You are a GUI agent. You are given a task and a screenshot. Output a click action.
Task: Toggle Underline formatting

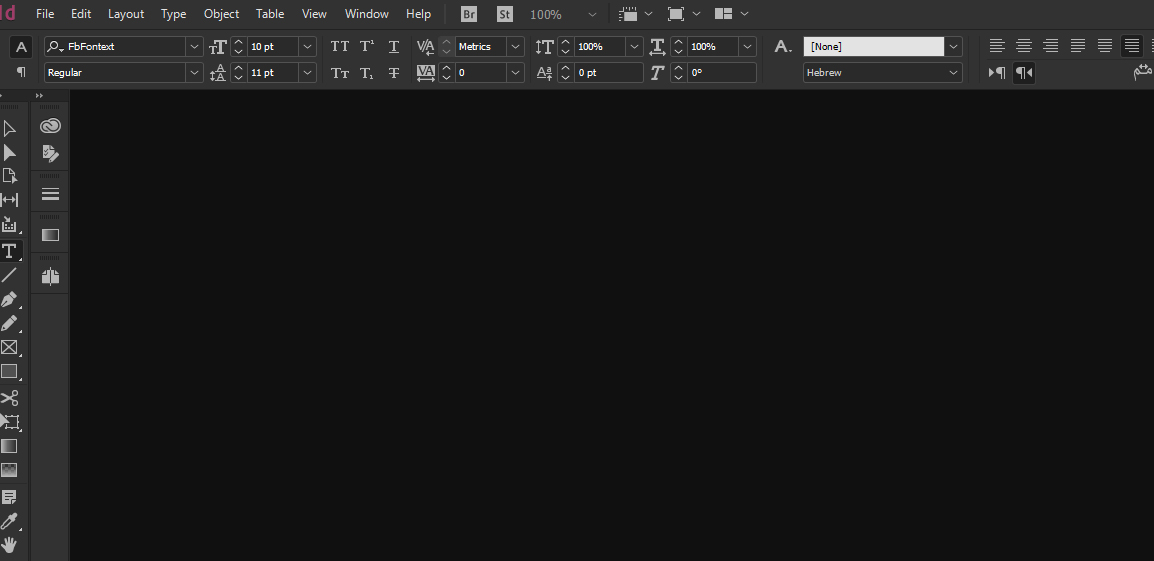coord(394,46)
